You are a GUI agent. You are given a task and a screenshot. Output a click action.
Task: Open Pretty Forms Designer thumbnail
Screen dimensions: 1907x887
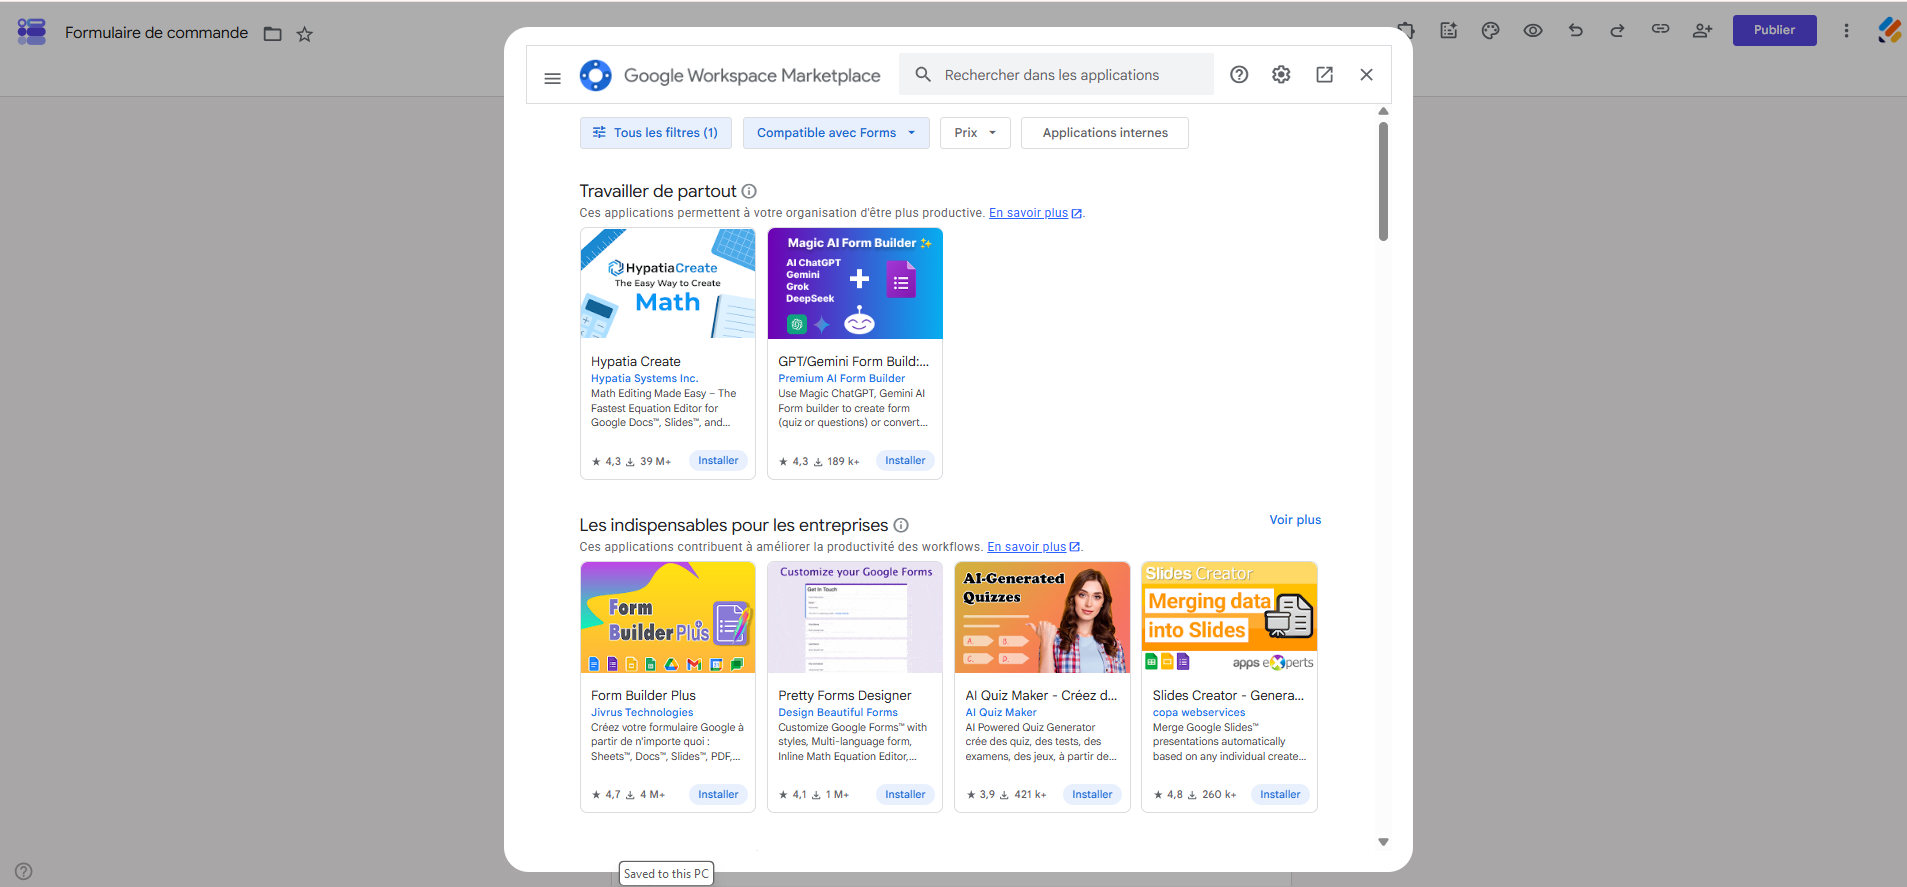[x=855, y=618]
